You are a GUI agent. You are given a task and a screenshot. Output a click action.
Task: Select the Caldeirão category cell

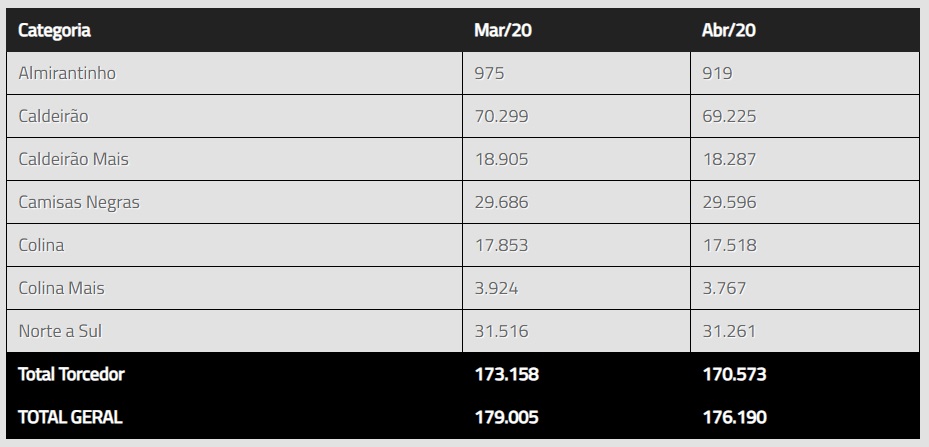[x=53, y=116]
